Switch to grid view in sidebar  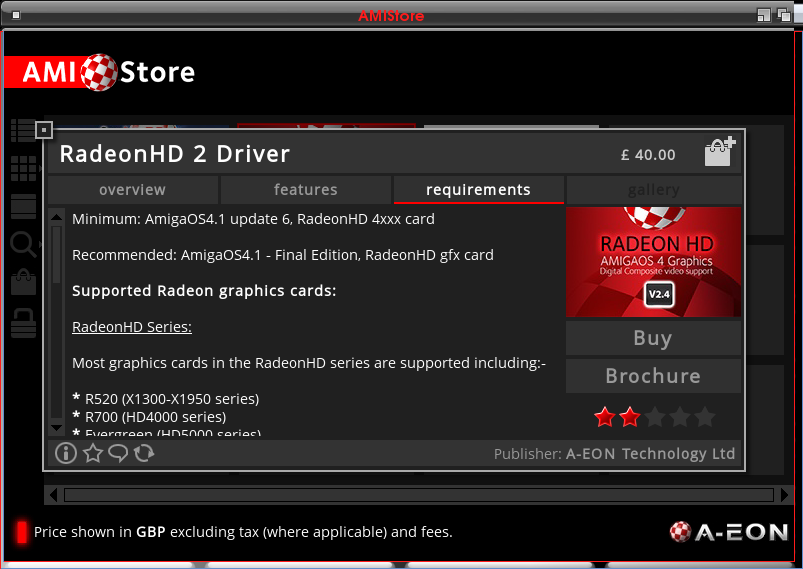tap(22, 168)
